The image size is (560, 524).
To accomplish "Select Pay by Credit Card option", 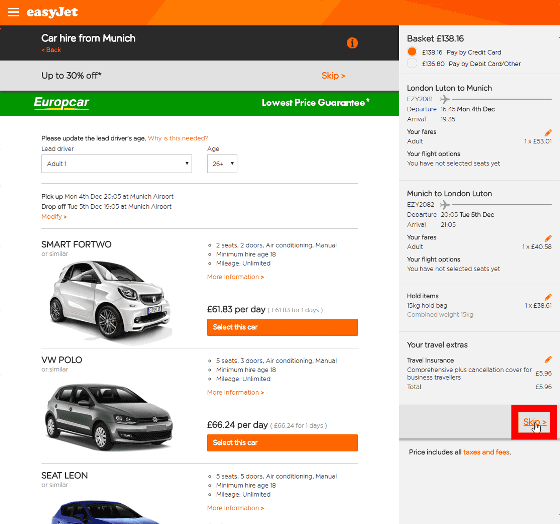I will tap(412, 52).
